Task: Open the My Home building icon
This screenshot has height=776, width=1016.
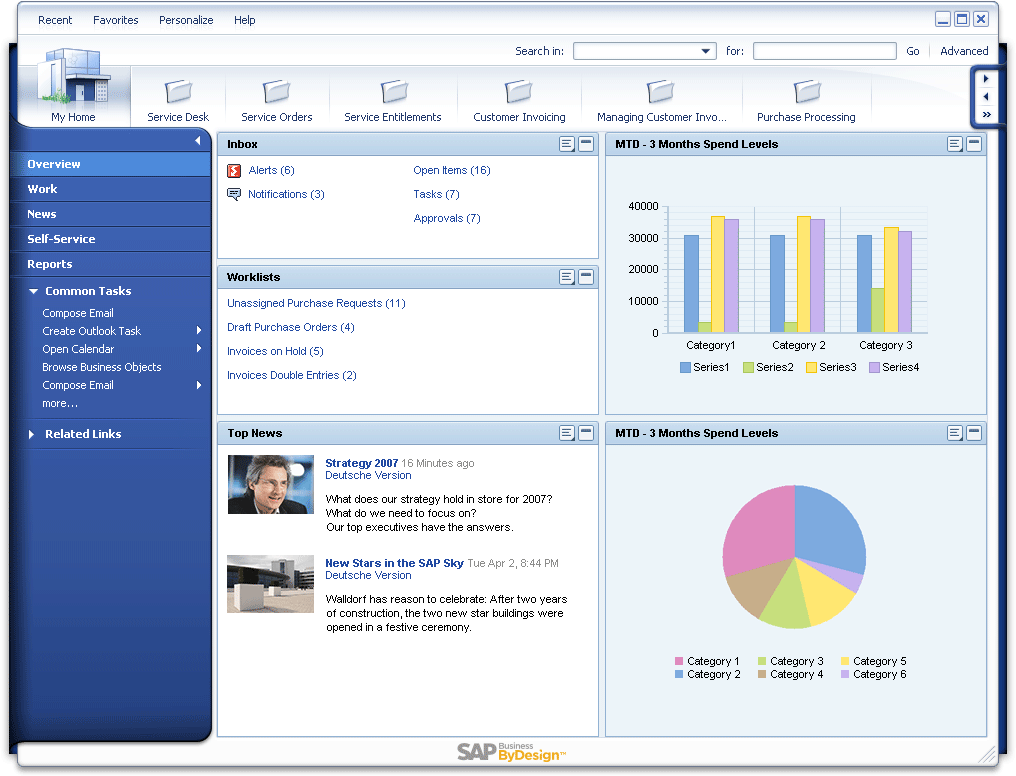Action: click(x=73, y=76)
